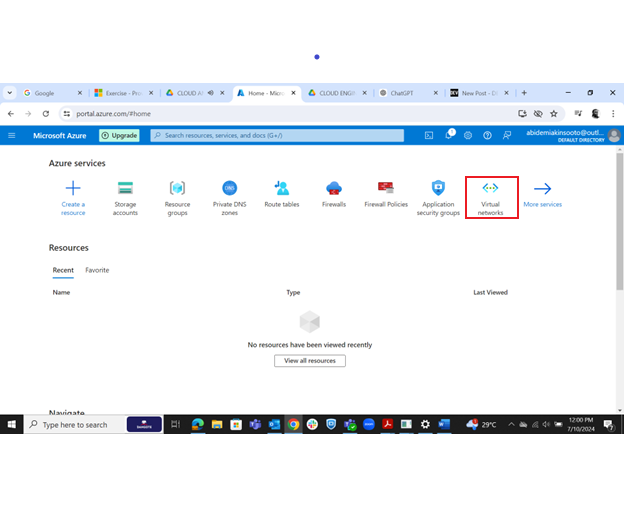Open the taskbar clock and date
This screenshot has height=516, width=624.
click(x=581, y=424)
